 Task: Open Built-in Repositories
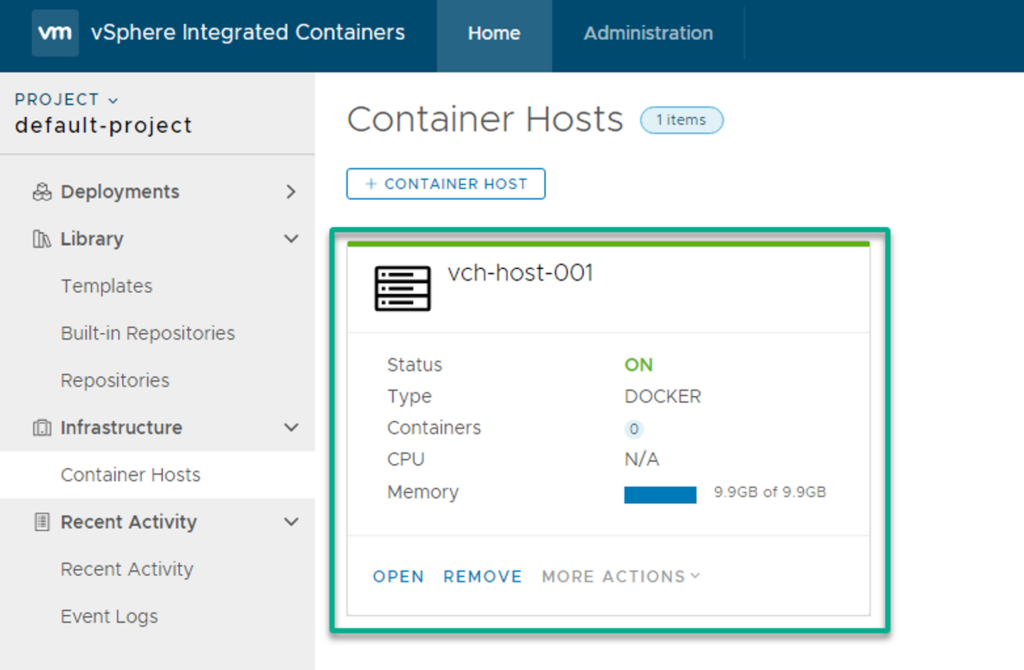(148, 333)
